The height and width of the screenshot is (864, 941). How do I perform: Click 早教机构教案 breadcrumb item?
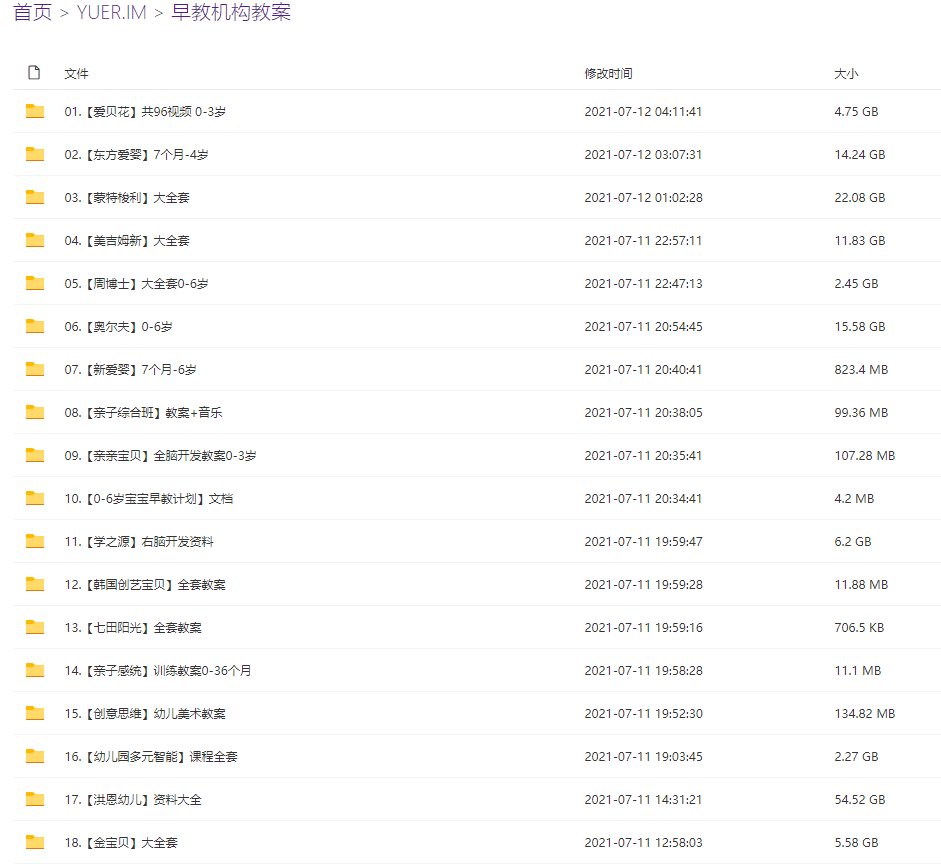pyautogui.click(x=231, y=12)
